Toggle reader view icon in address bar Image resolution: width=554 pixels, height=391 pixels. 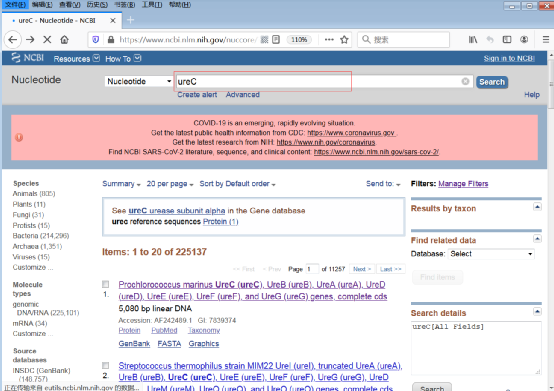pyautogui.click(x=276, y=40)
